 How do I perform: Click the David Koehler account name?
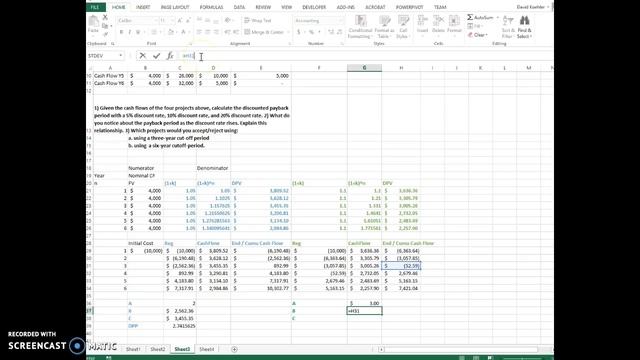click(530, 7)
